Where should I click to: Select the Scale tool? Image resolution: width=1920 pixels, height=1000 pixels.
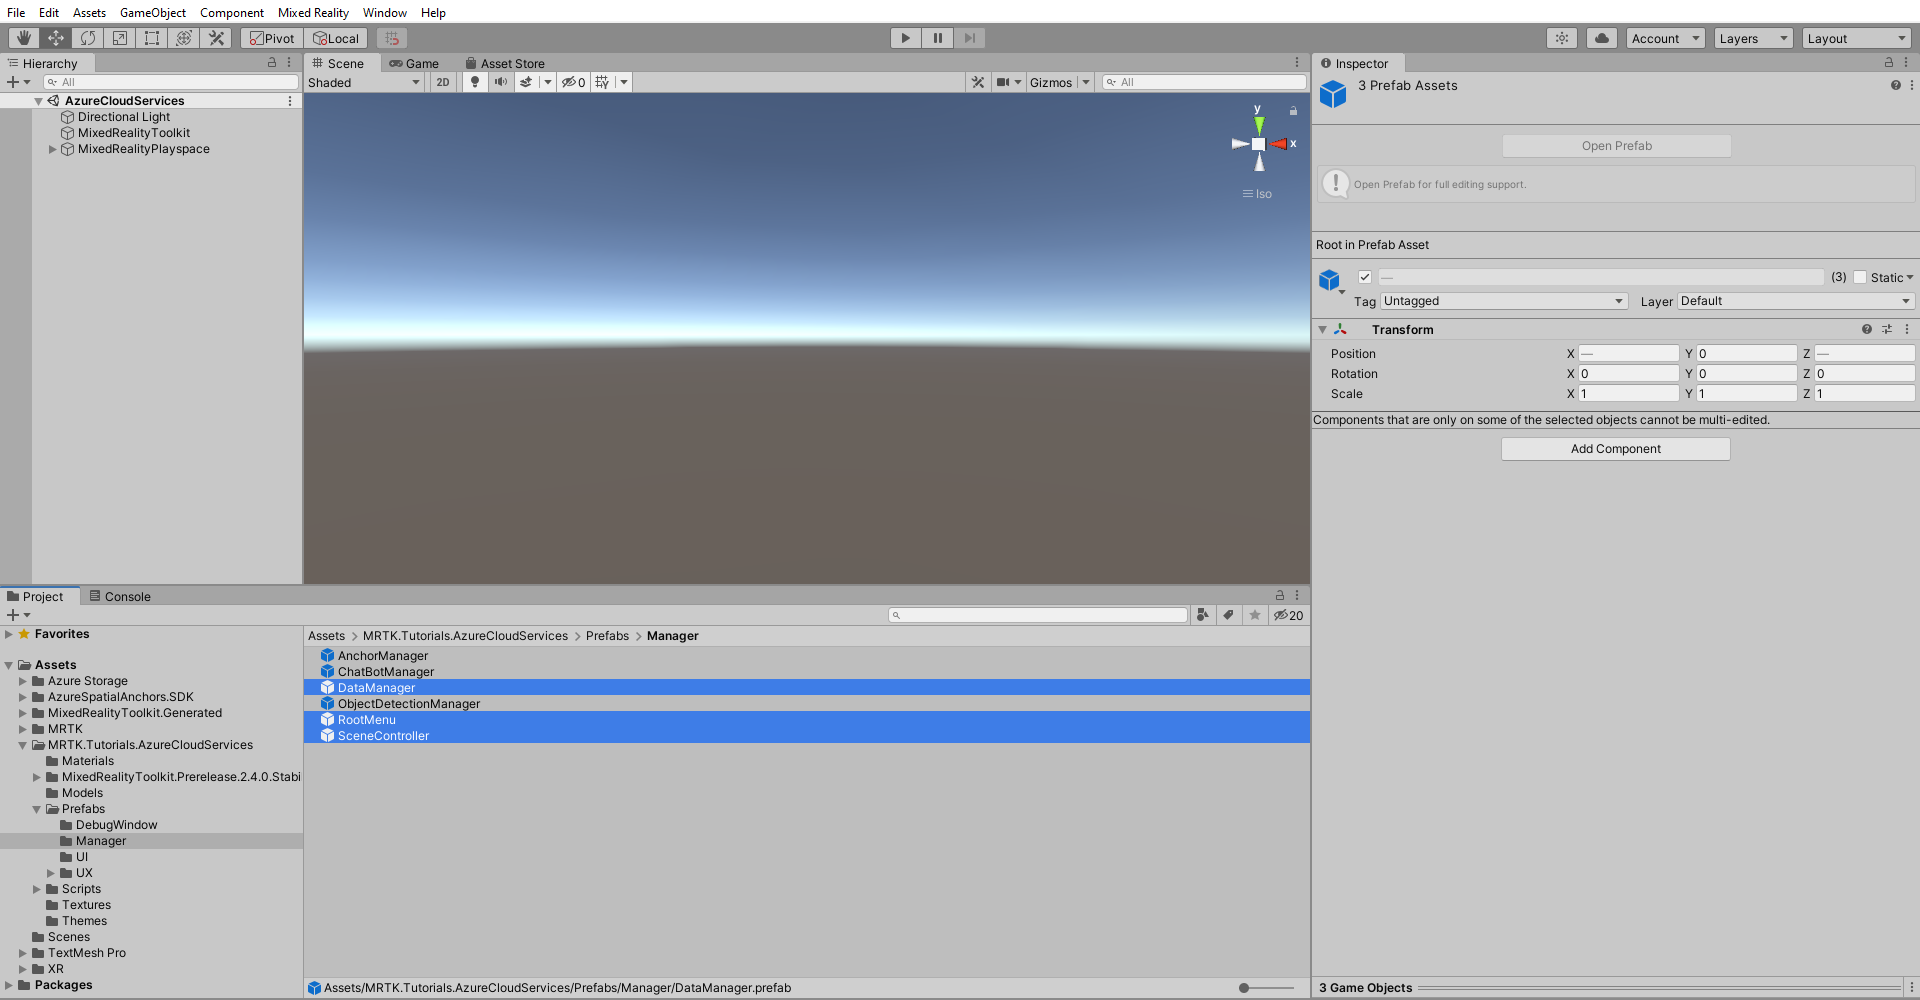[120, 38]
